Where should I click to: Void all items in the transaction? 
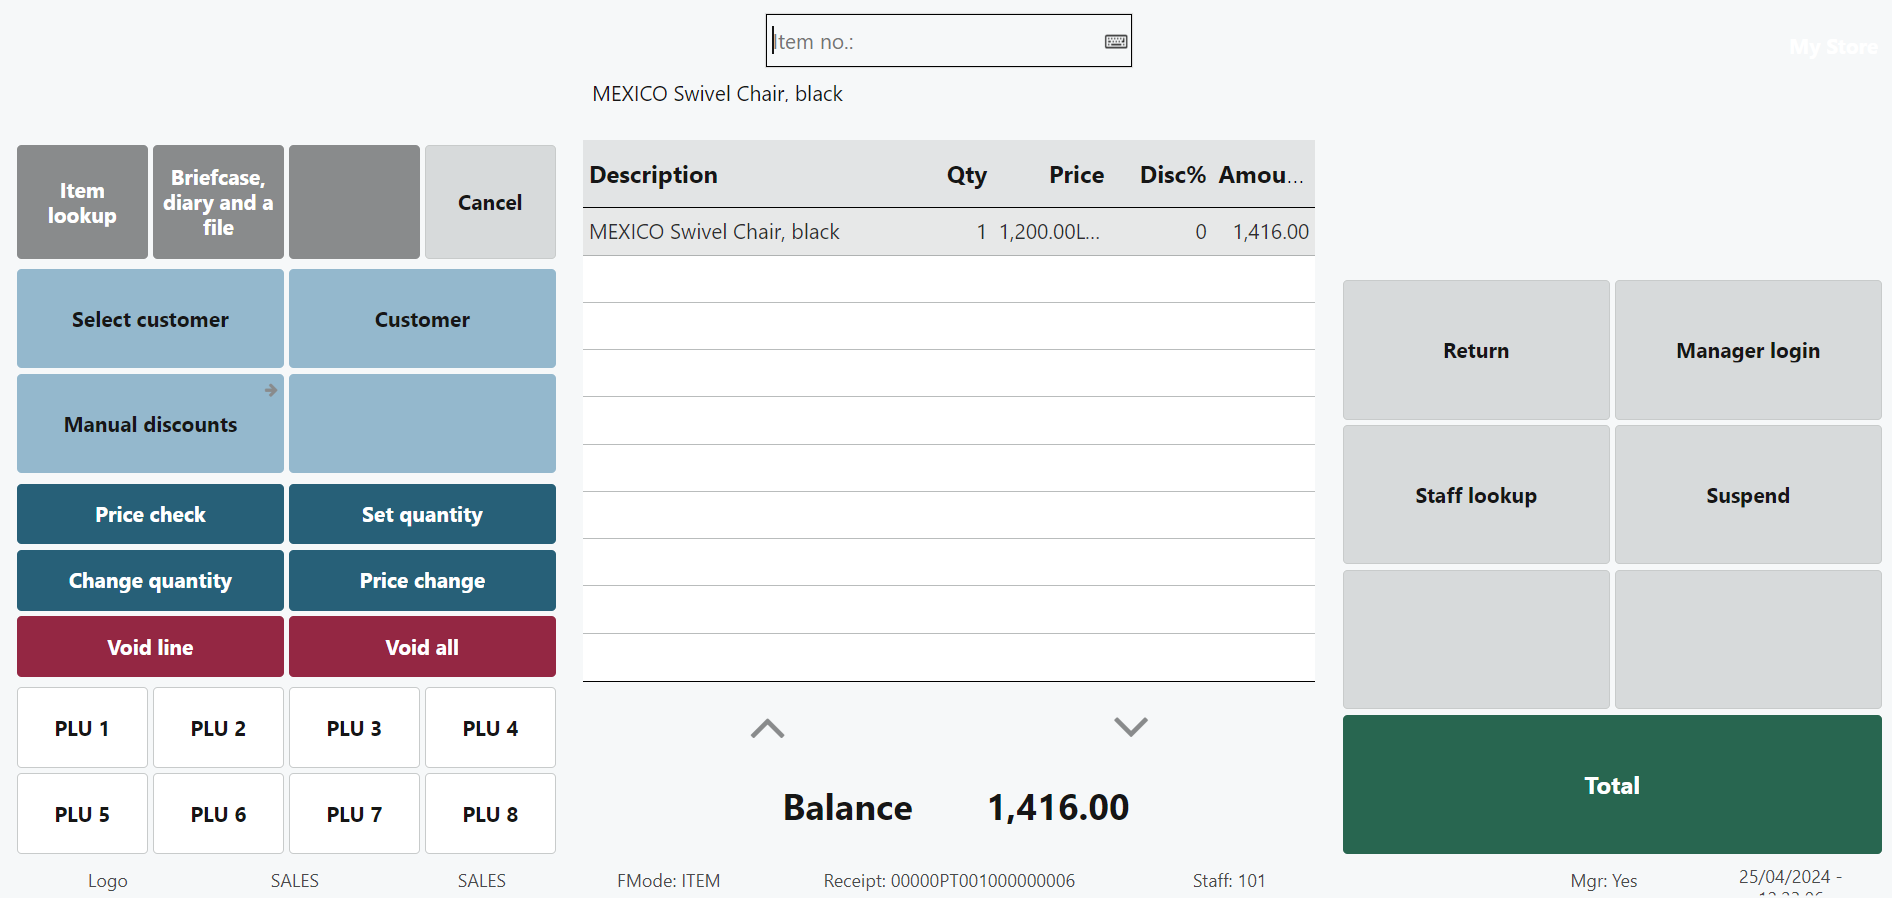coord(422,647)
